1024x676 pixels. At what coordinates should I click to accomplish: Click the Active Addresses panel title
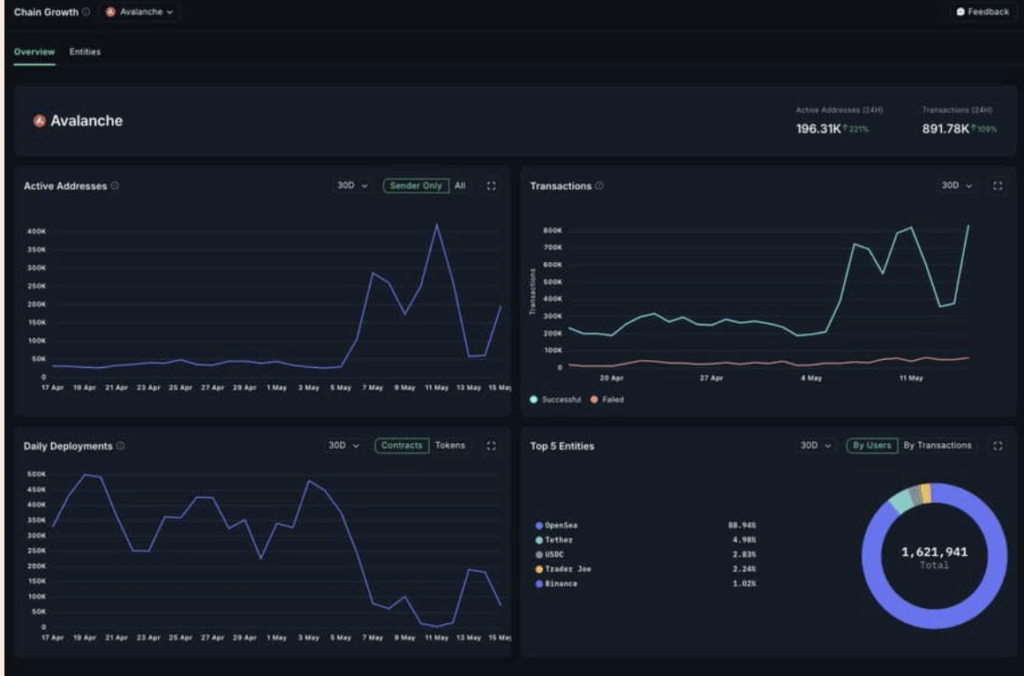point(65,186)
